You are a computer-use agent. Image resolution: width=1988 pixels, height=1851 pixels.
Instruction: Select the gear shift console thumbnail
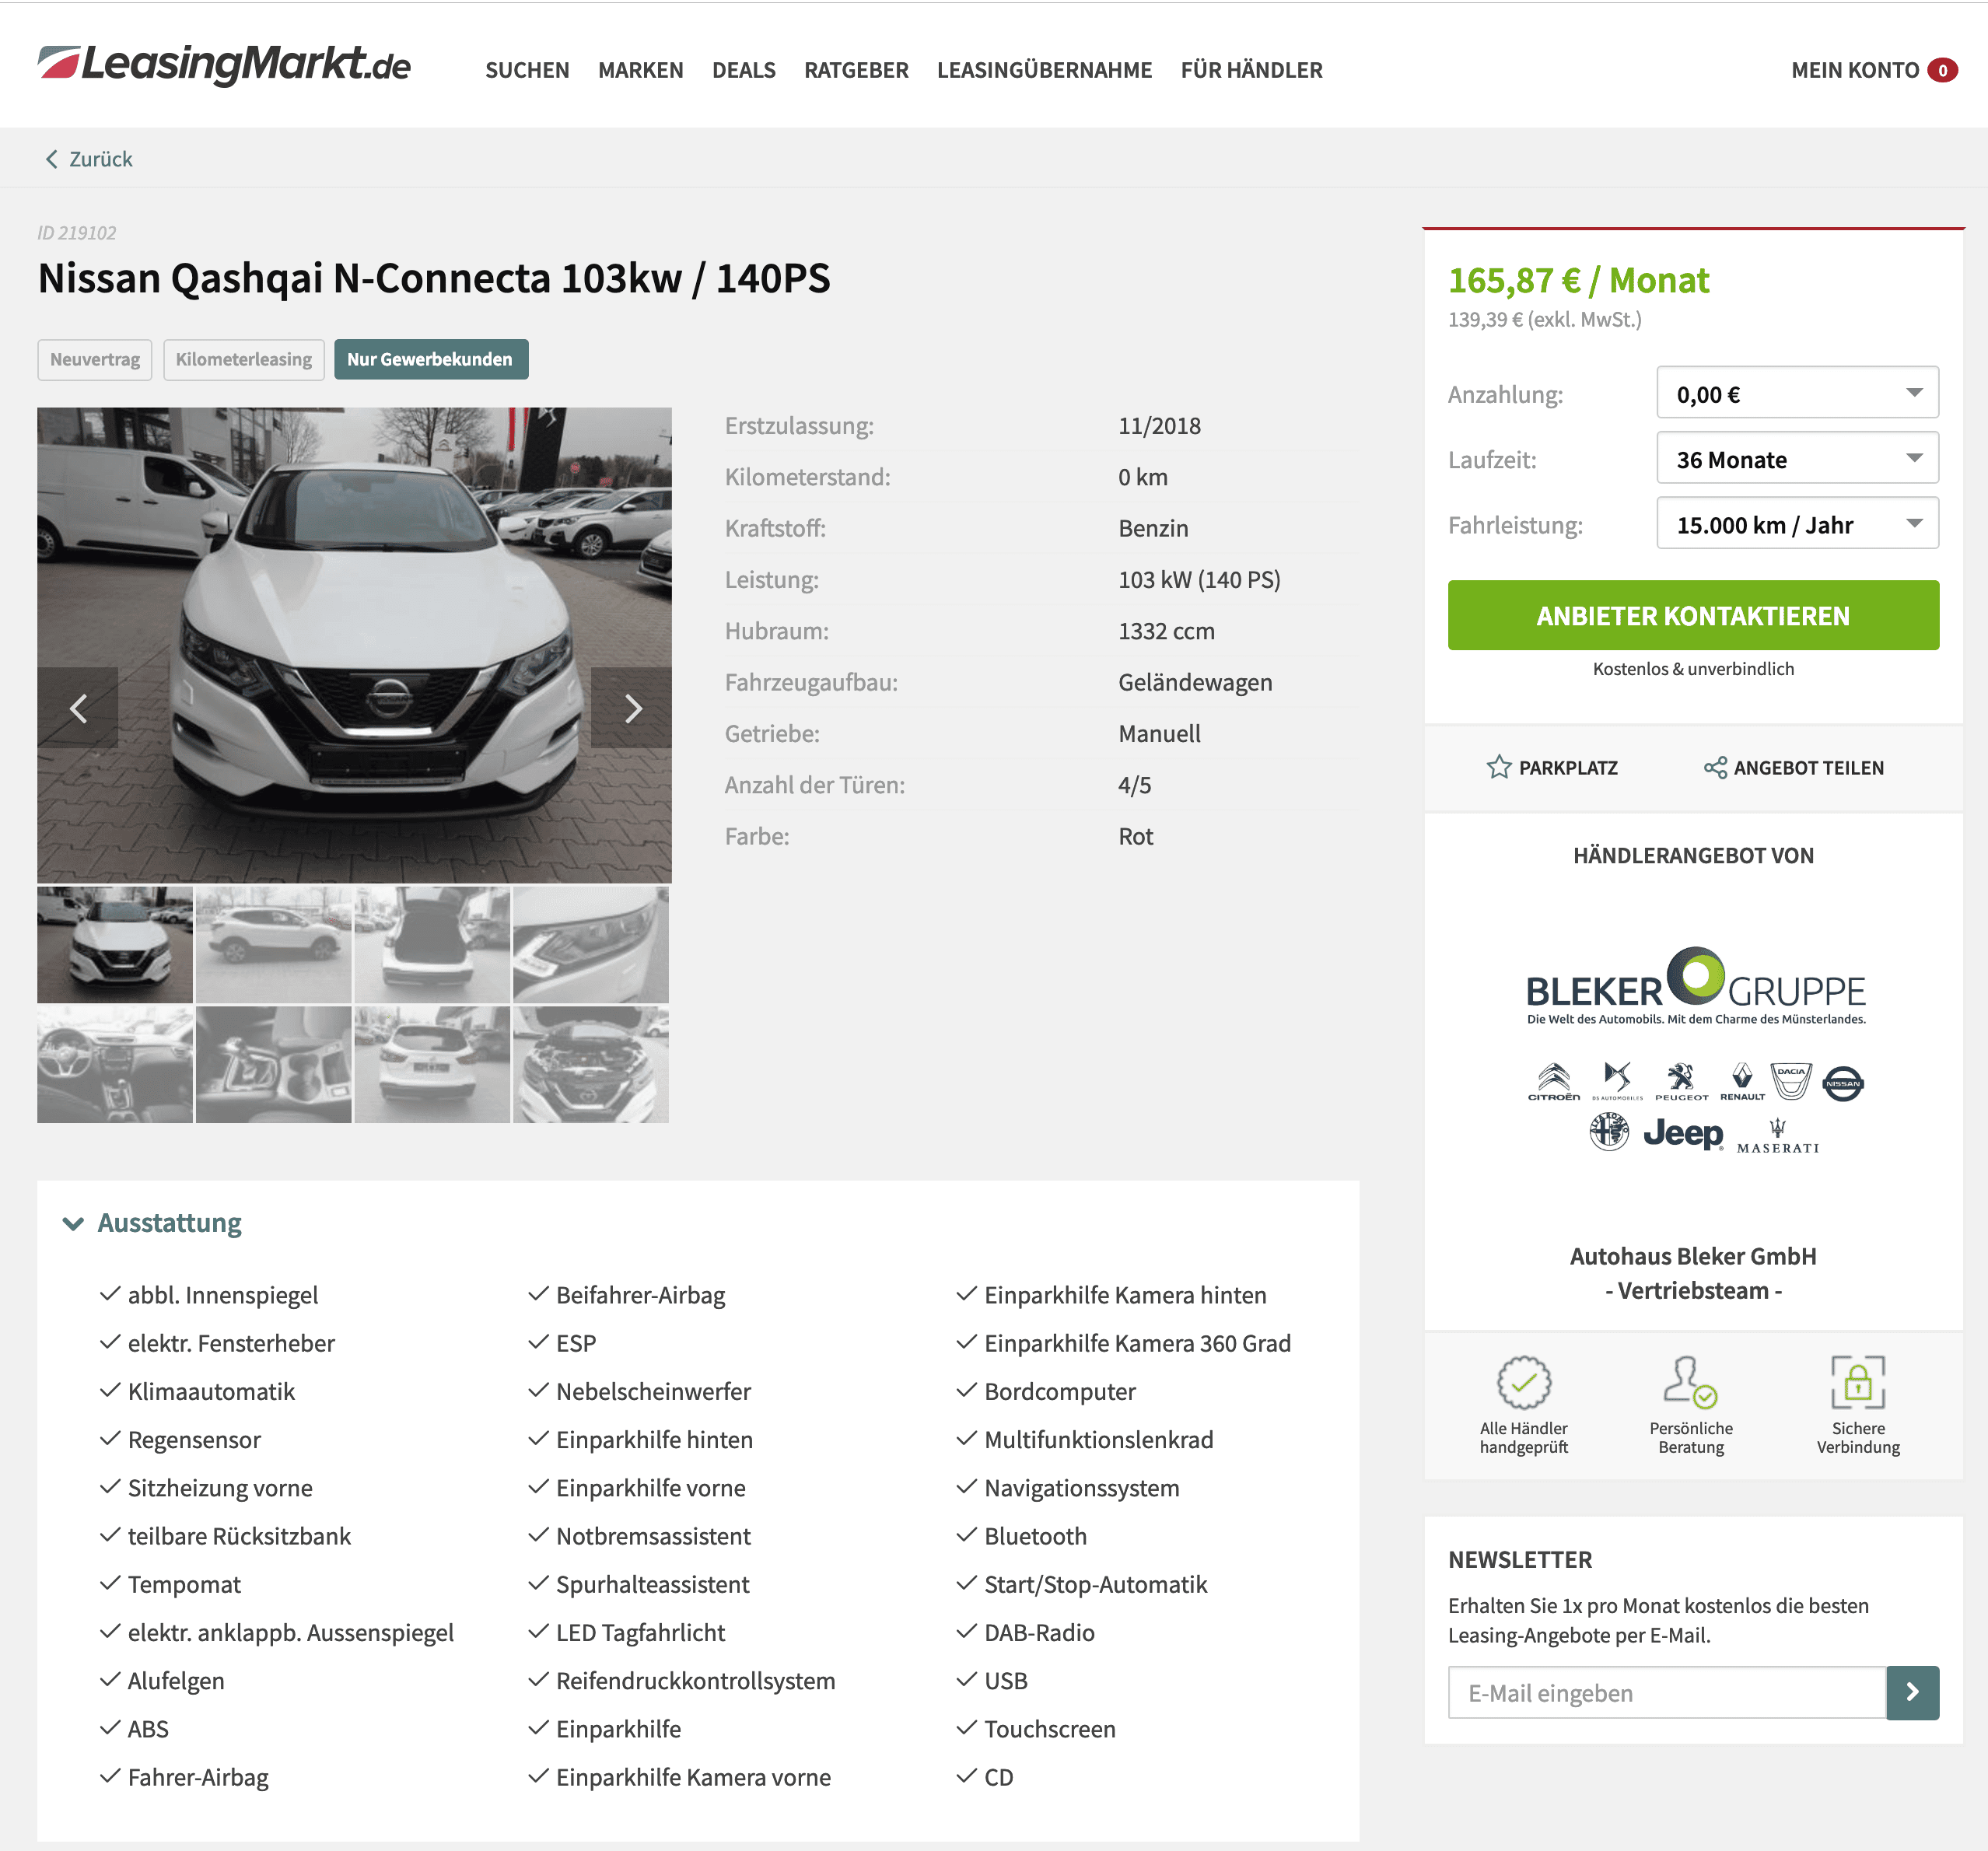coord(273,1064)
